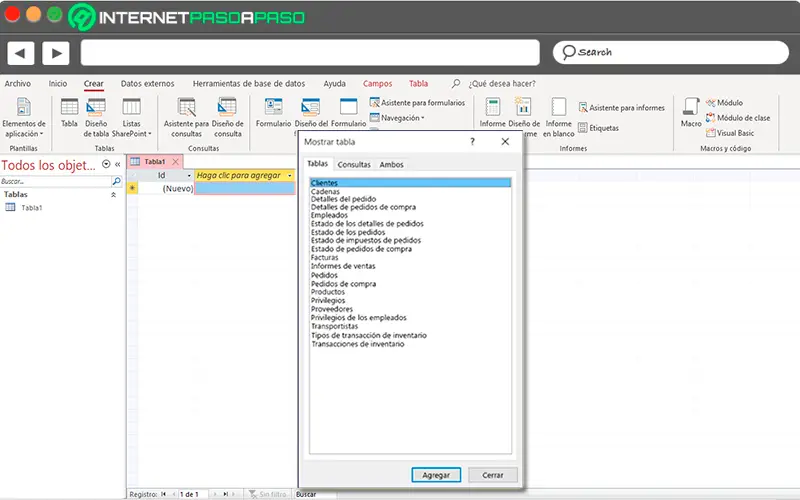The image size is (800, 500).
Task: Open Diseño de tabla tool
Action: pos(96,107)
